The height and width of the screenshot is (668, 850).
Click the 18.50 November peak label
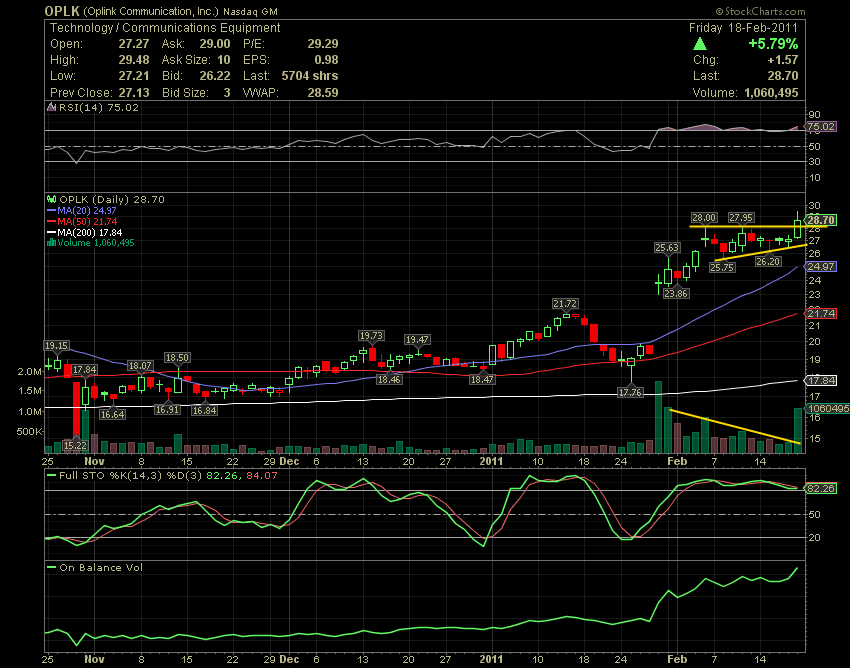[177, 357]
